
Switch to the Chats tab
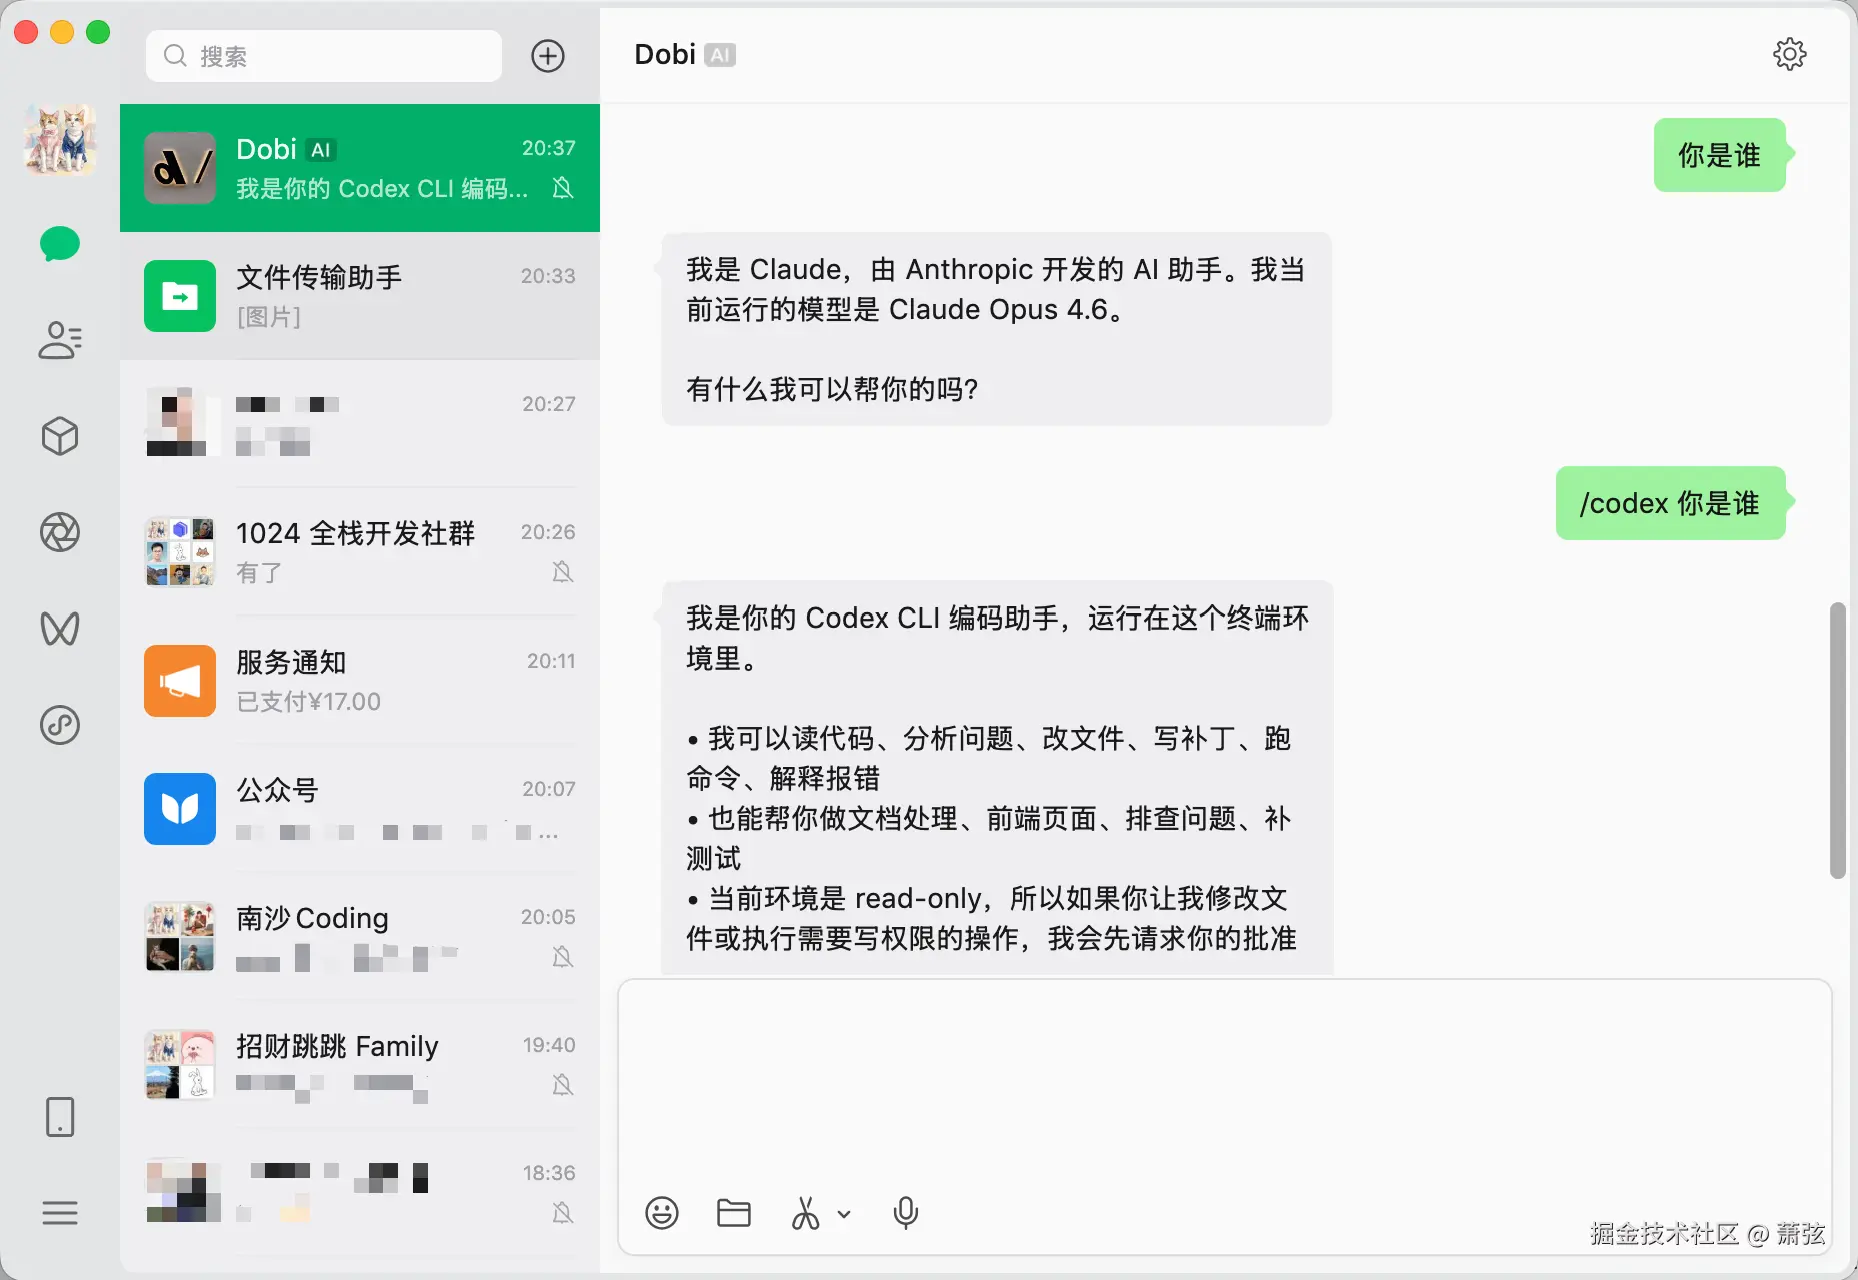pyautogui.click(x=60, y=244)
